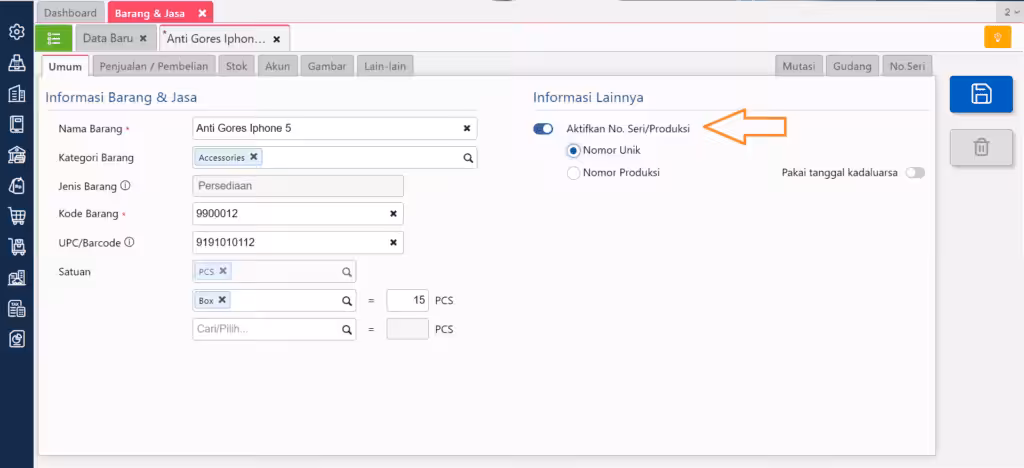Open the Stok tab
Viewport: 1024px width, 468px height.
pyautogui.click(x=236, y=66)
